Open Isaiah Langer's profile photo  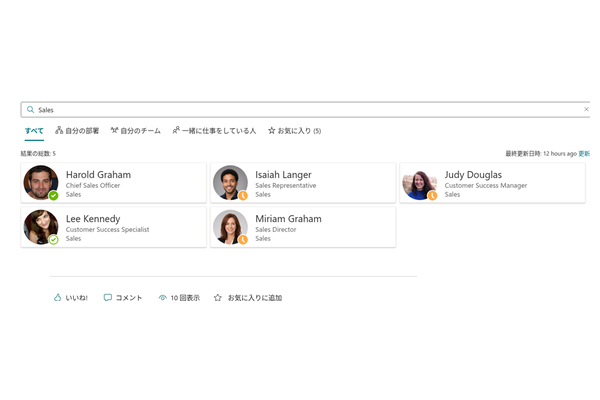click(230, 183)
